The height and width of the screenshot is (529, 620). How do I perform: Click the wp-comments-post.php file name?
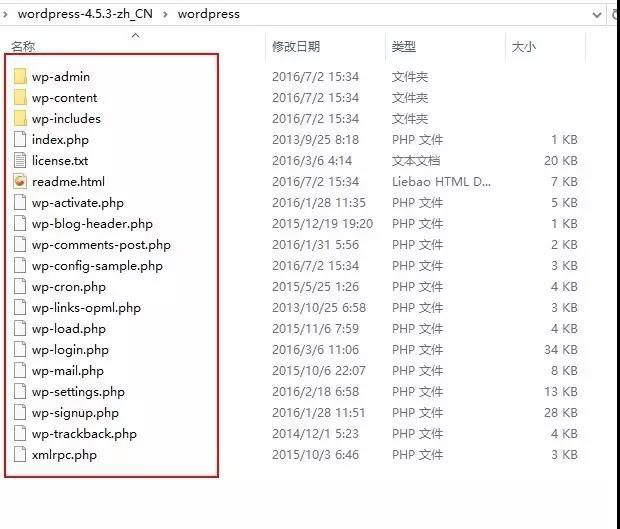click(x=101, y=245)
